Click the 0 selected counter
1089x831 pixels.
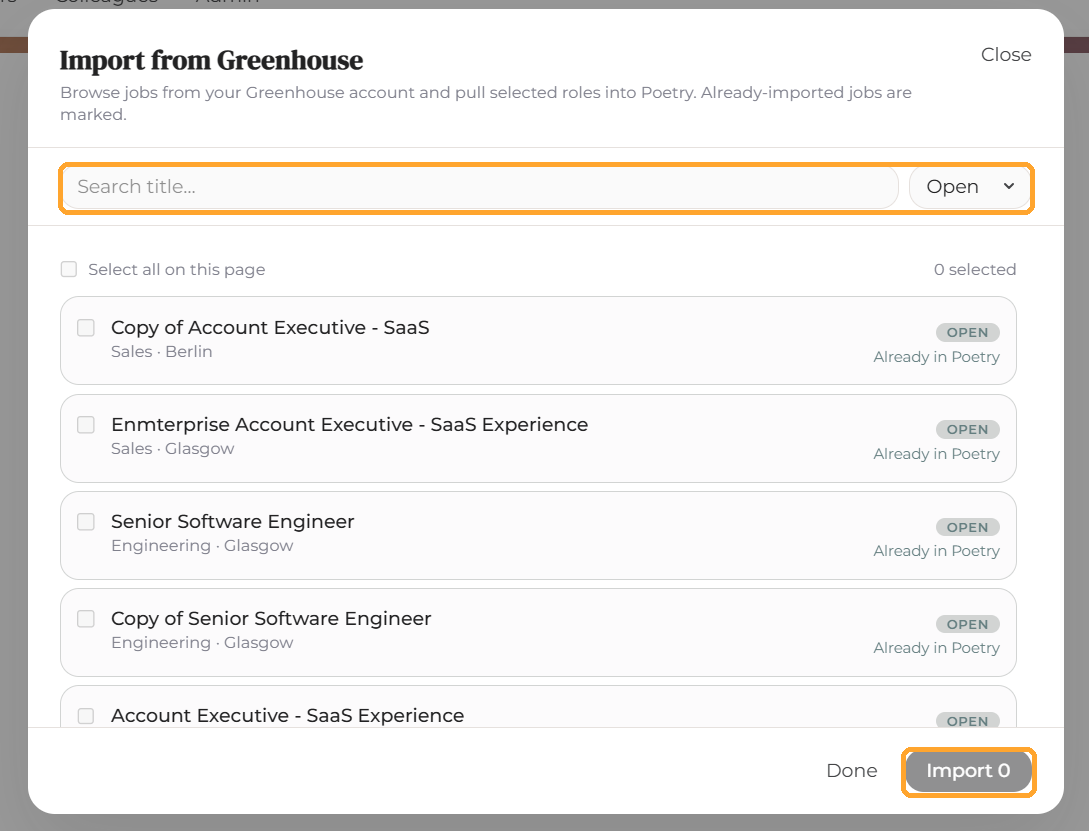pos(974,269)
